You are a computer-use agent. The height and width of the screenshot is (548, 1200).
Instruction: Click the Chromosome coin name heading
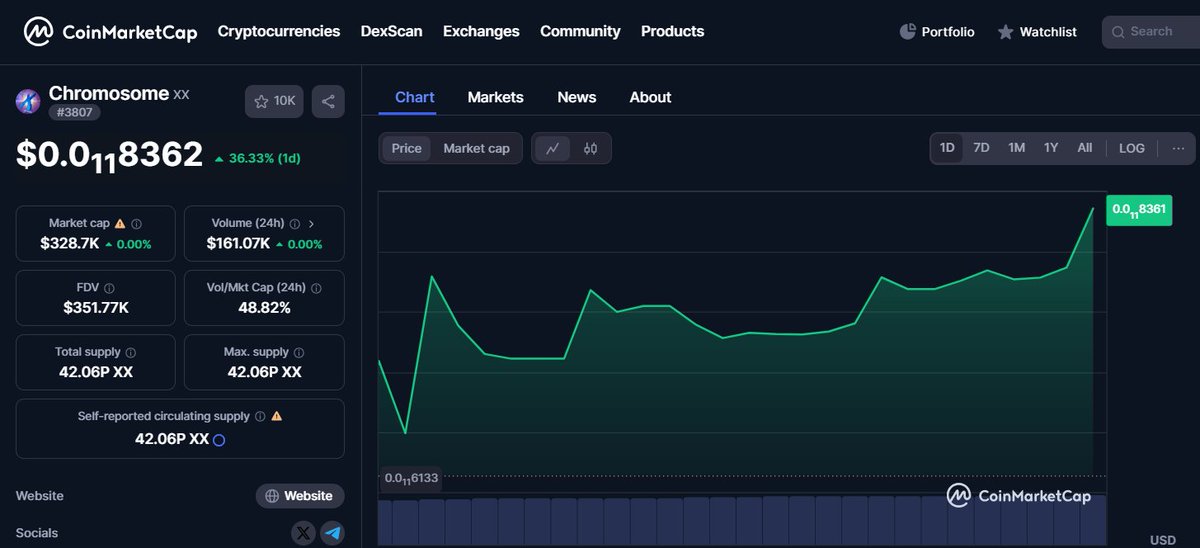tap(109, 93)
